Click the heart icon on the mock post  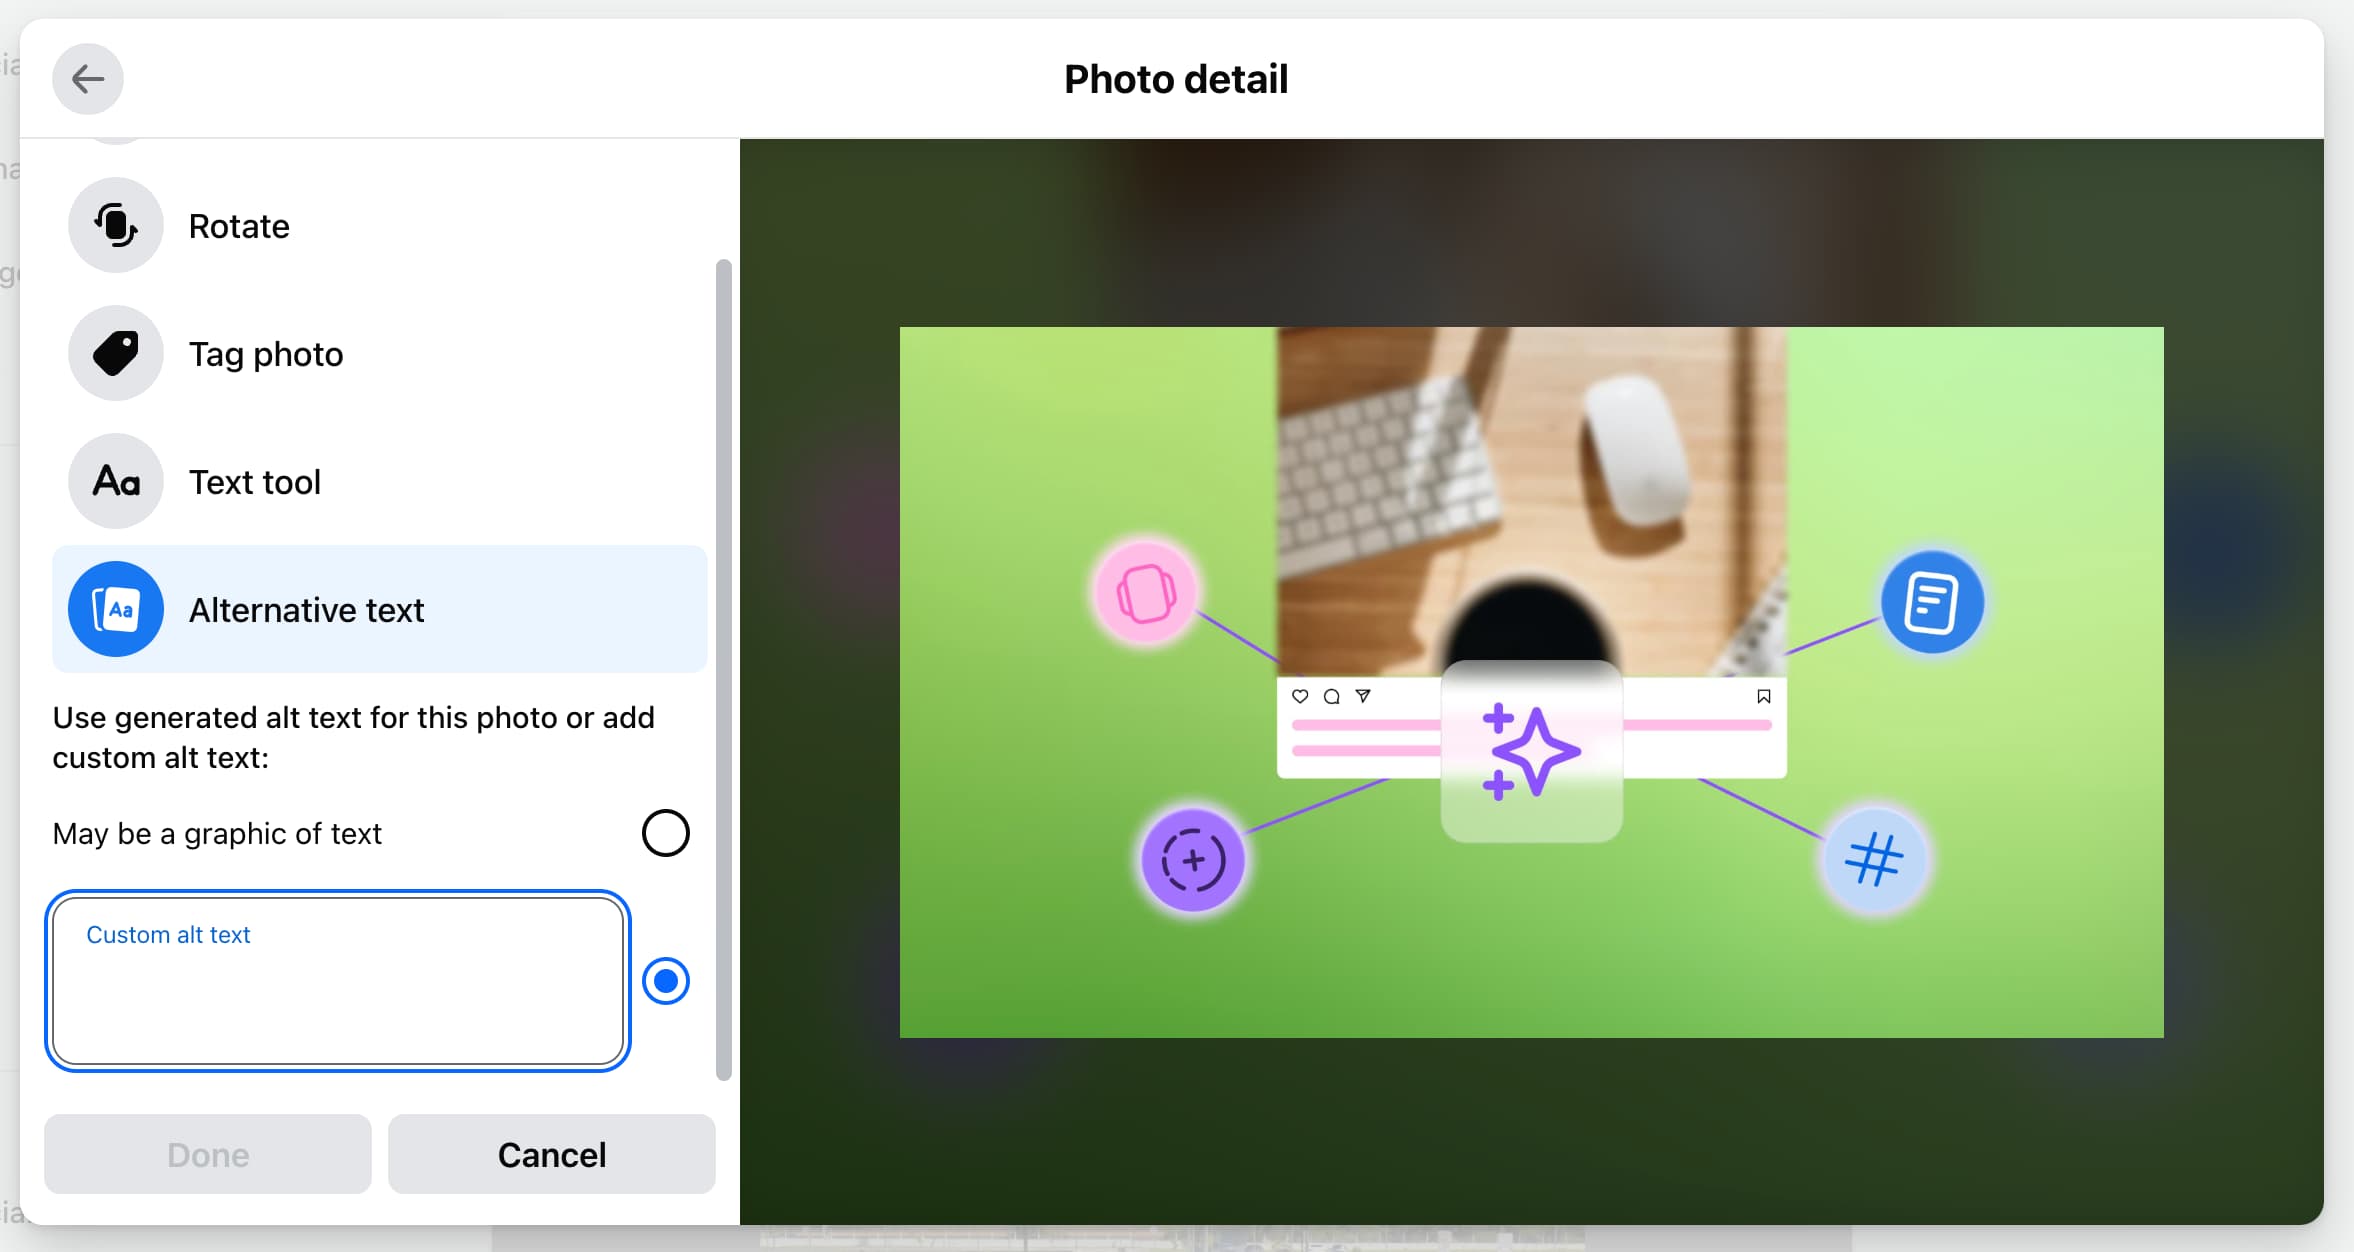pos(1299,696)
